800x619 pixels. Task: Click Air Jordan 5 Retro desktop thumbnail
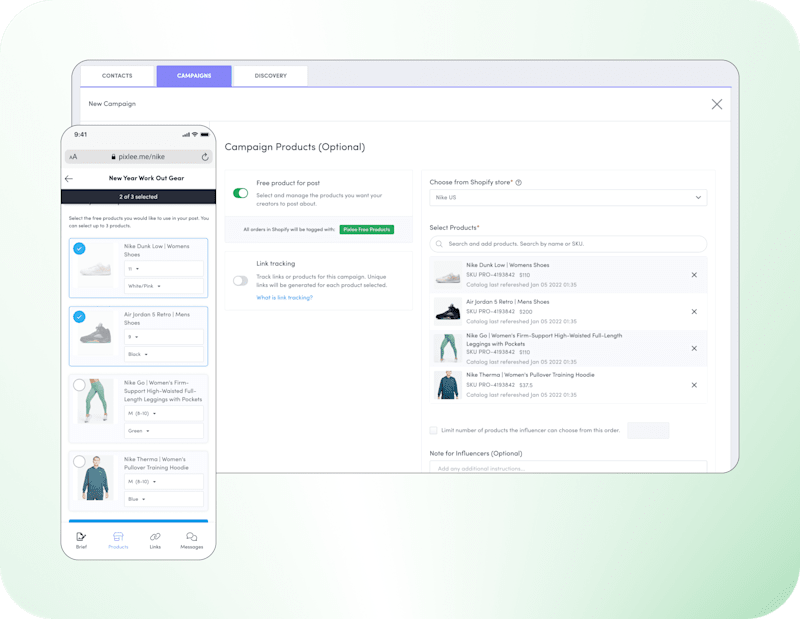point(447,311)
